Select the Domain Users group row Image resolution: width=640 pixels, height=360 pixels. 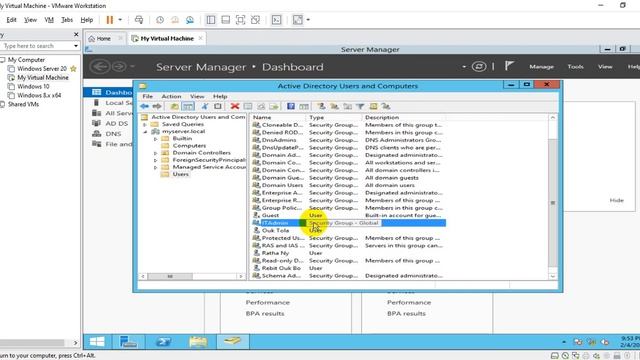[282, 185]
